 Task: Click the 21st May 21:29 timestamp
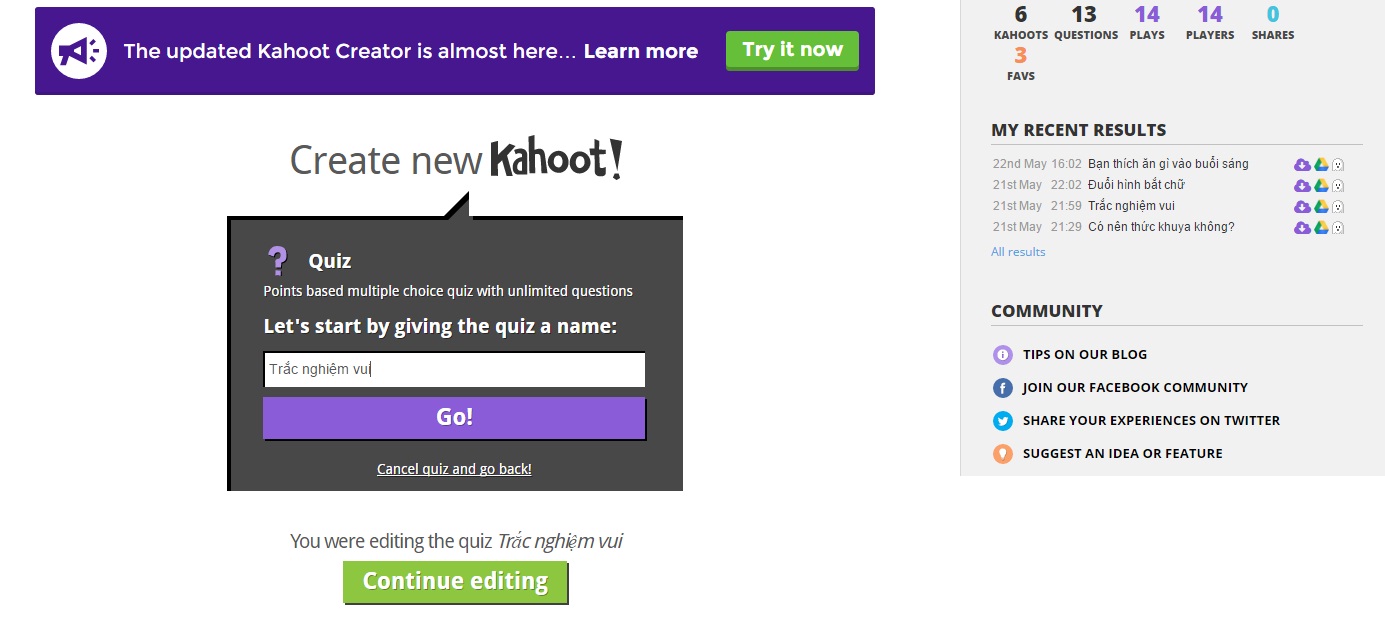point(1037,227)
